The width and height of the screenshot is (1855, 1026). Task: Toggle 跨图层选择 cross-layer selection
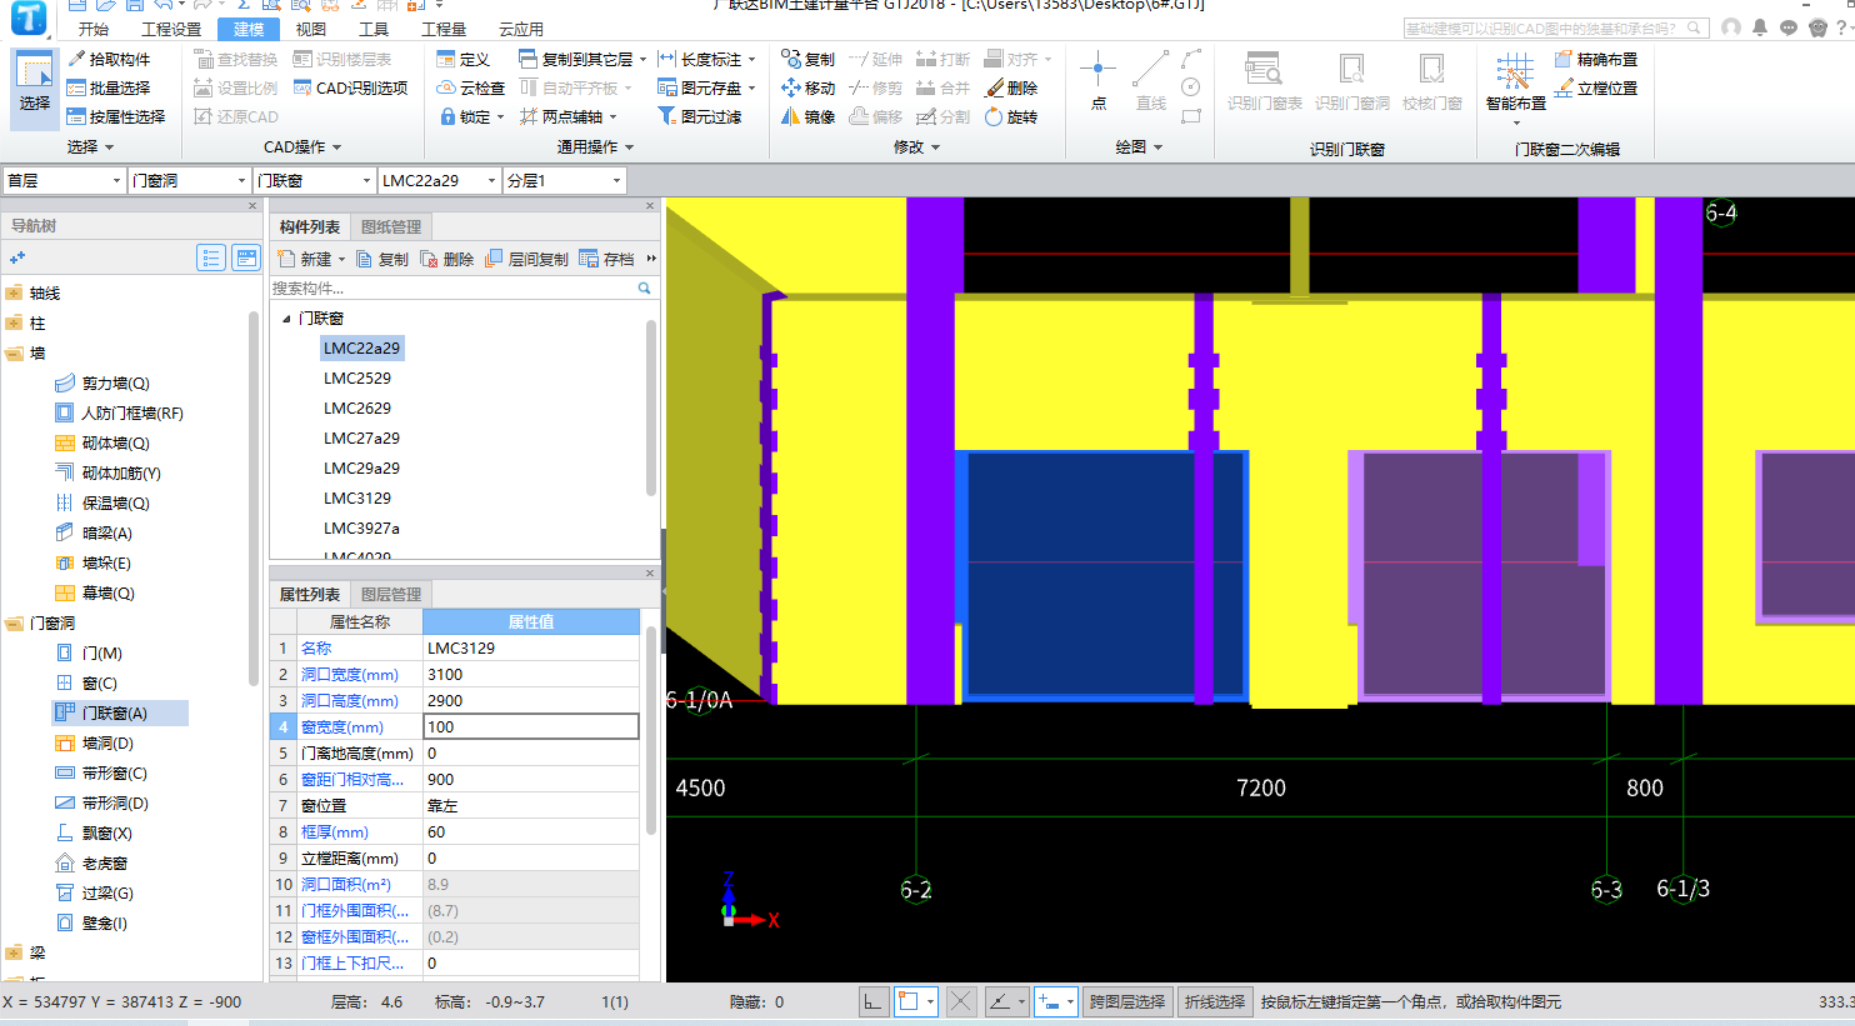pos(1127,1001)
